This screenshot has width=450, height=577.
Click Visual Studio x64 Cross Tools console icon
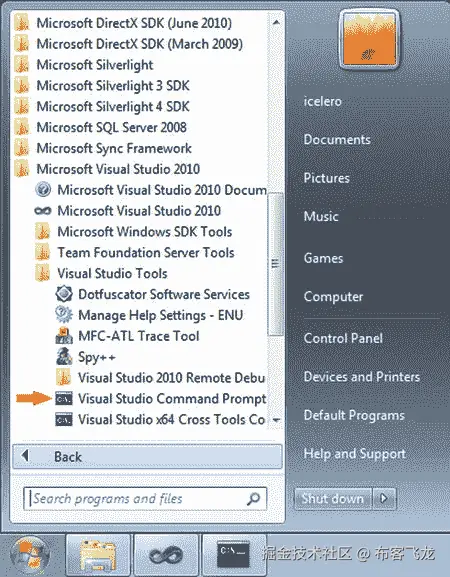point(64,420)
